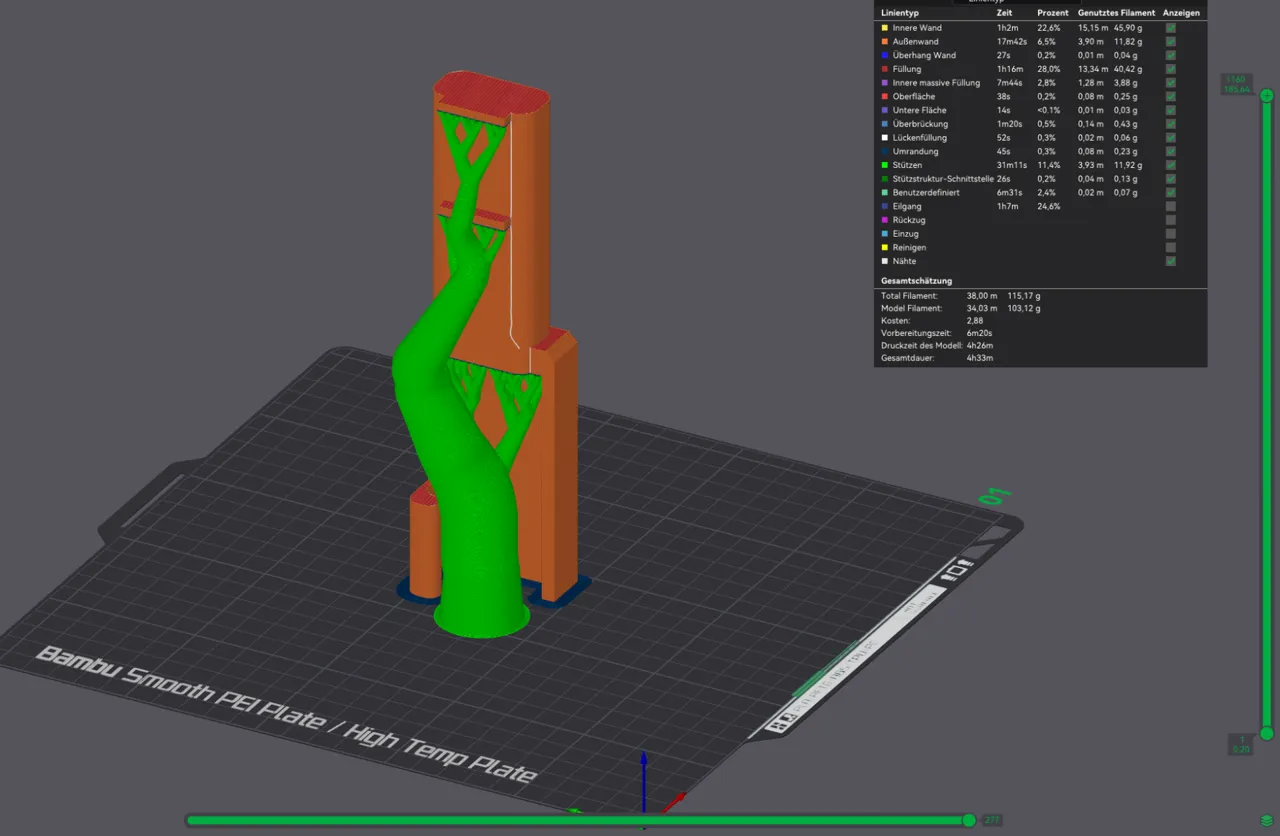Click the horizontal move slider handle
The height and width of the screenshot is (836, 1280).
coord(968,820)
